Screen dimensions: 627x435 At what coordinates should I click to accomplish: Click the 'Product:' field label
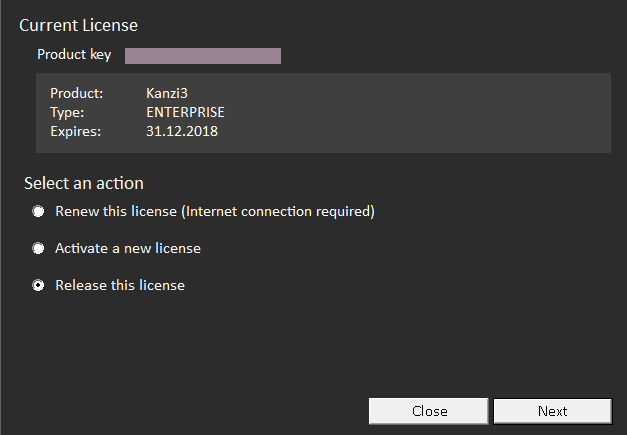(x=76, y=94)
